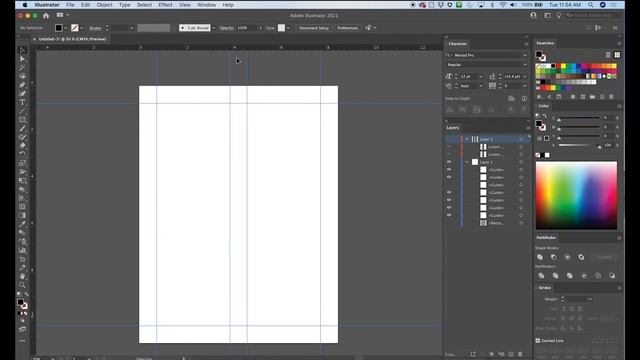Select the Hand tool
This screenshot has height=360, width=640.
click(x=22, y=276)
